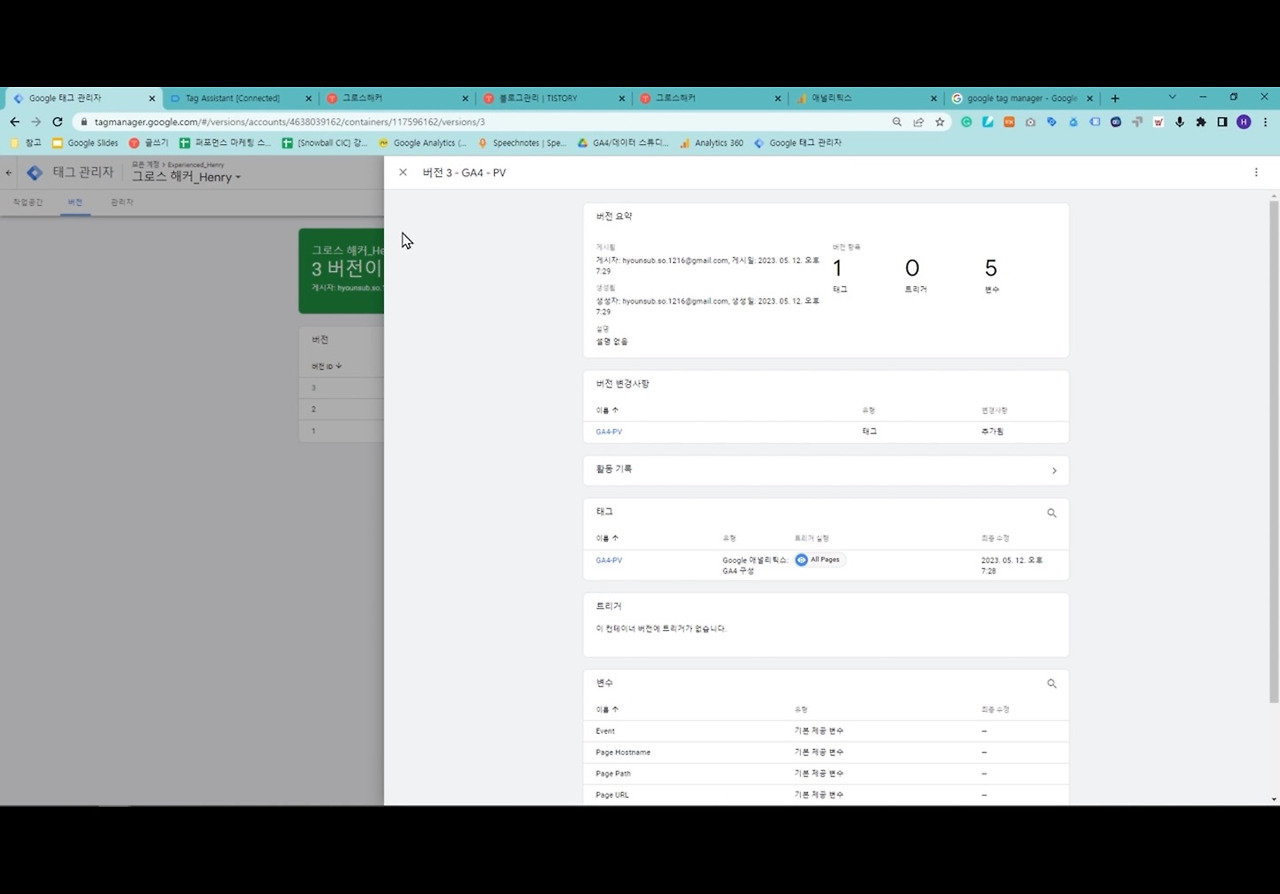Viewport: 1280px width, 894px height.
Task: Select the Event variable row
Action: click(826, 731)
